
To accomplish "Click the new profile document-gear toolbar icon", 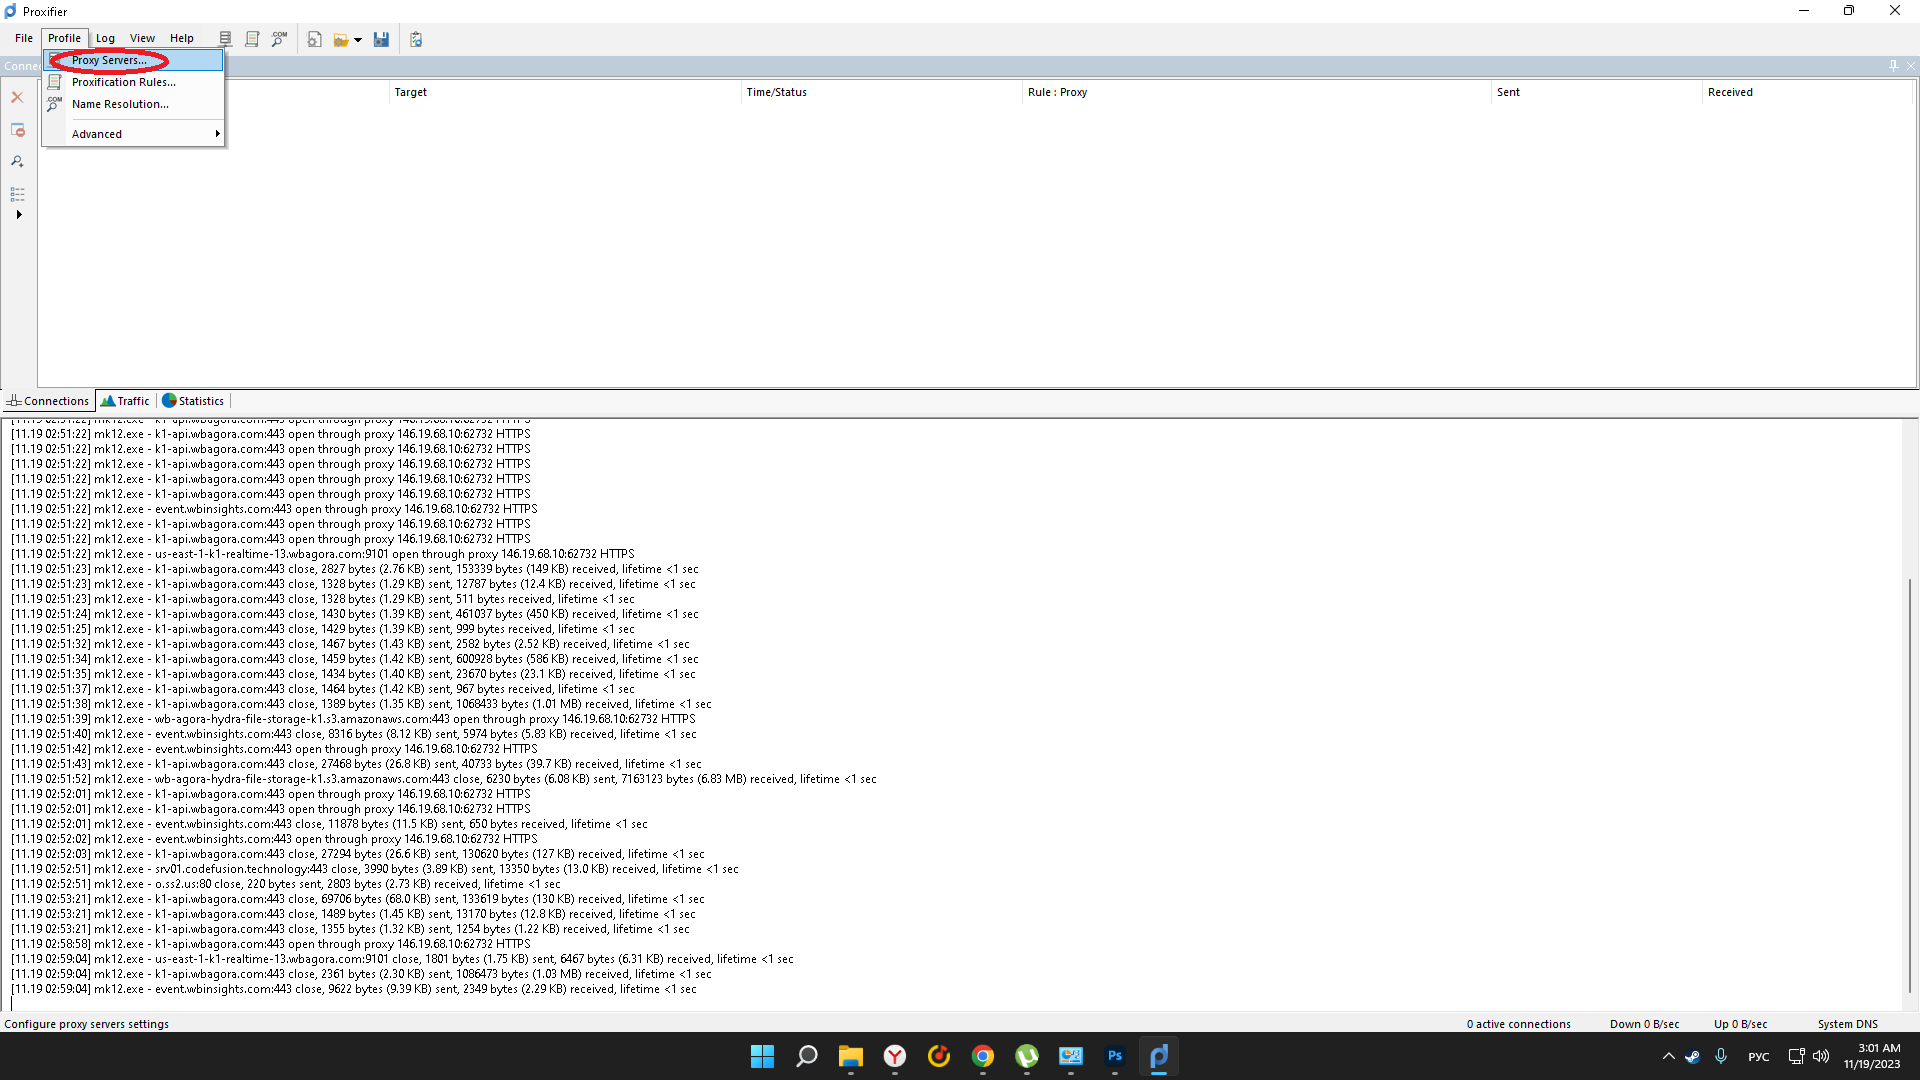I will (x=314, y=39).
